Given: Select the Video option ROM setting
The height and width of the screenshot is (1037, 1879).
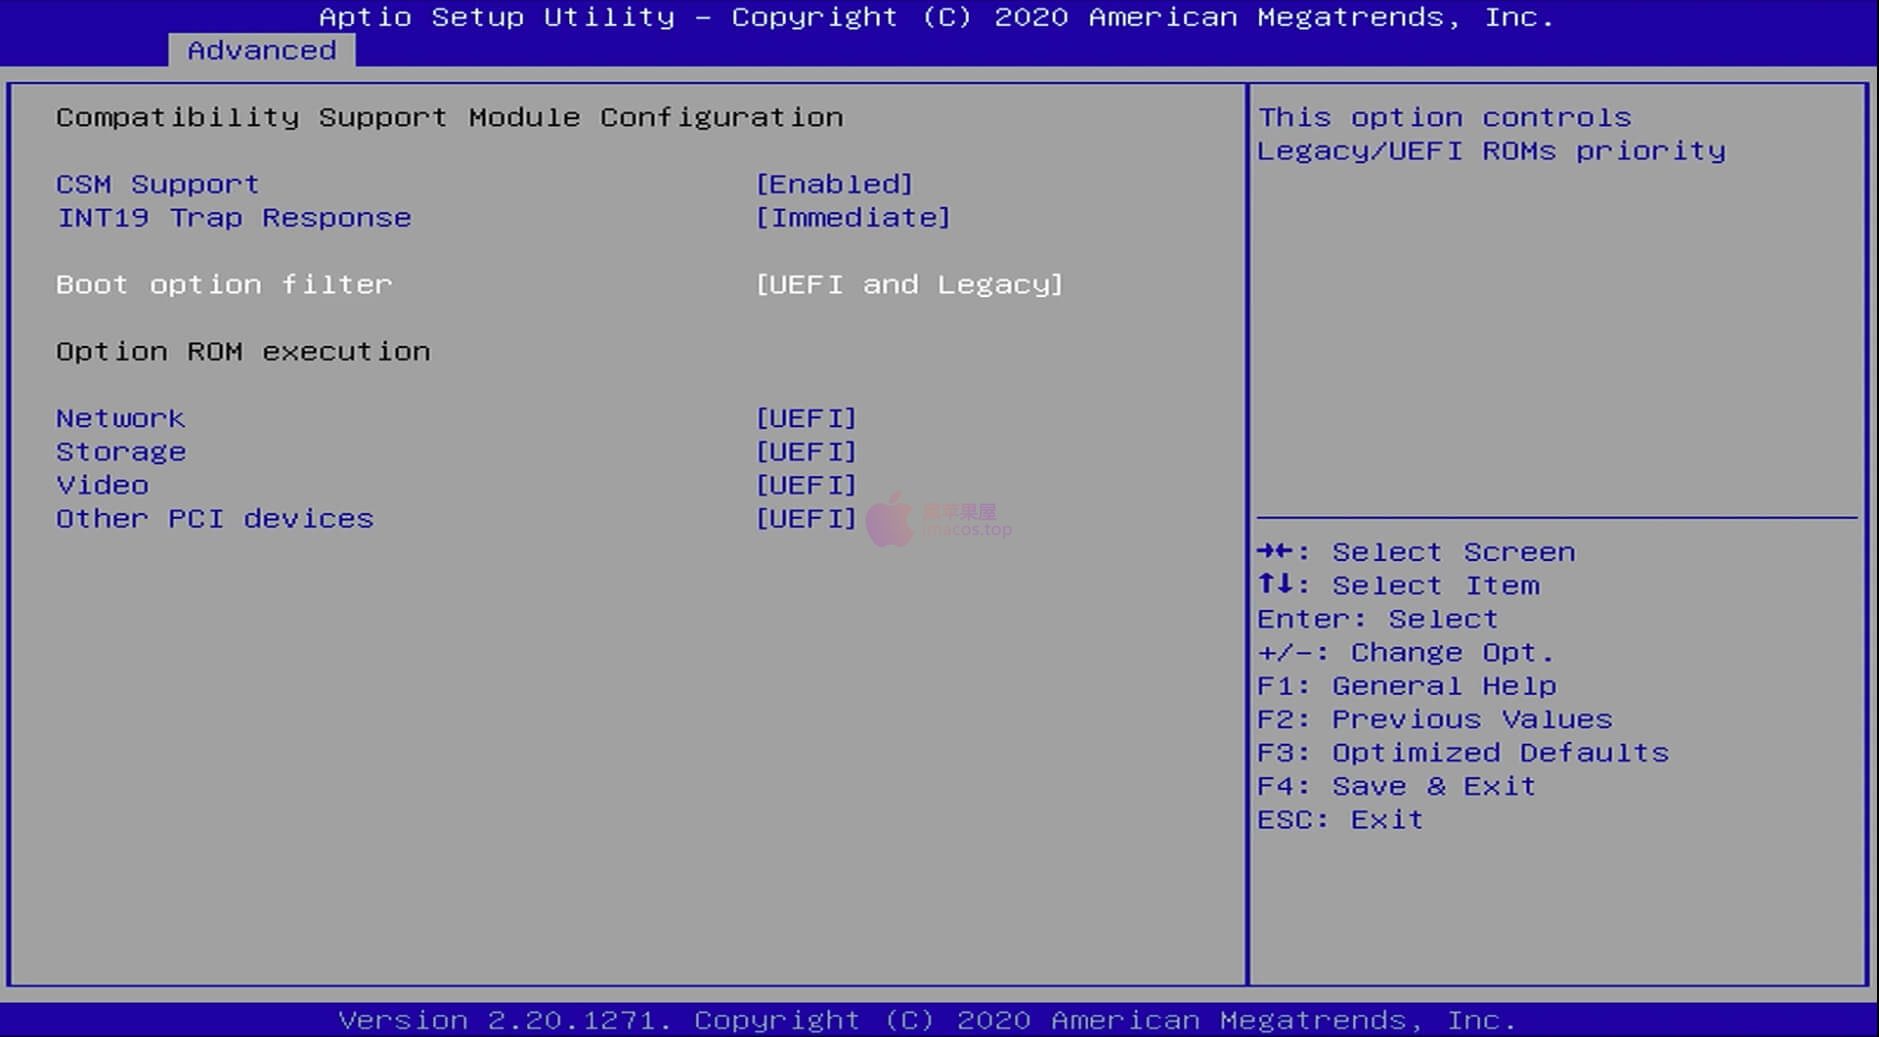Looking at the screenshot, I should tap(102, 485).
